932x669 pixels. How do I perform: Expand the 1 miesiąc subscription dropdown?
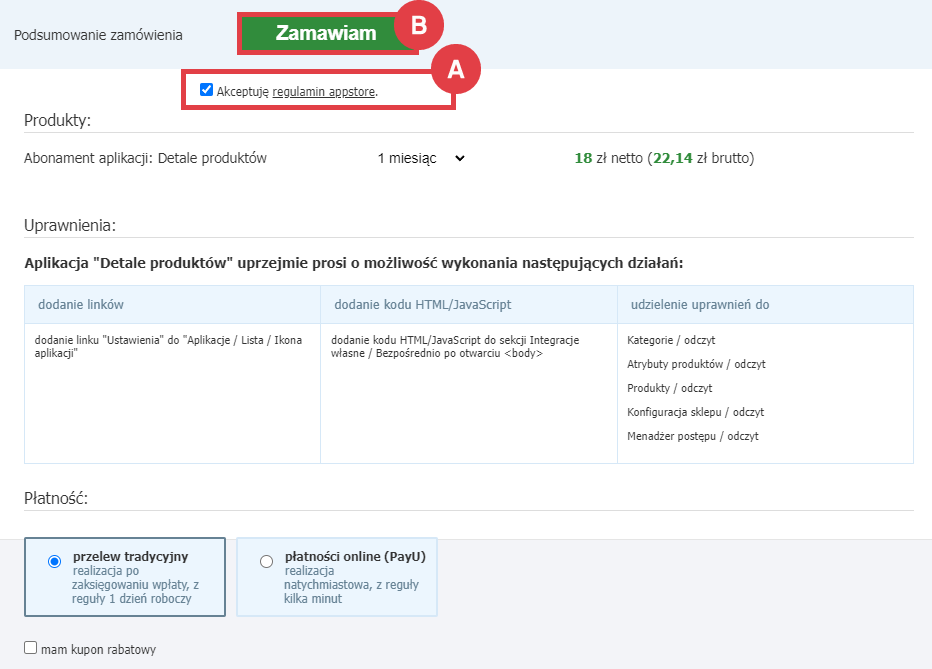tap(421, 158)
